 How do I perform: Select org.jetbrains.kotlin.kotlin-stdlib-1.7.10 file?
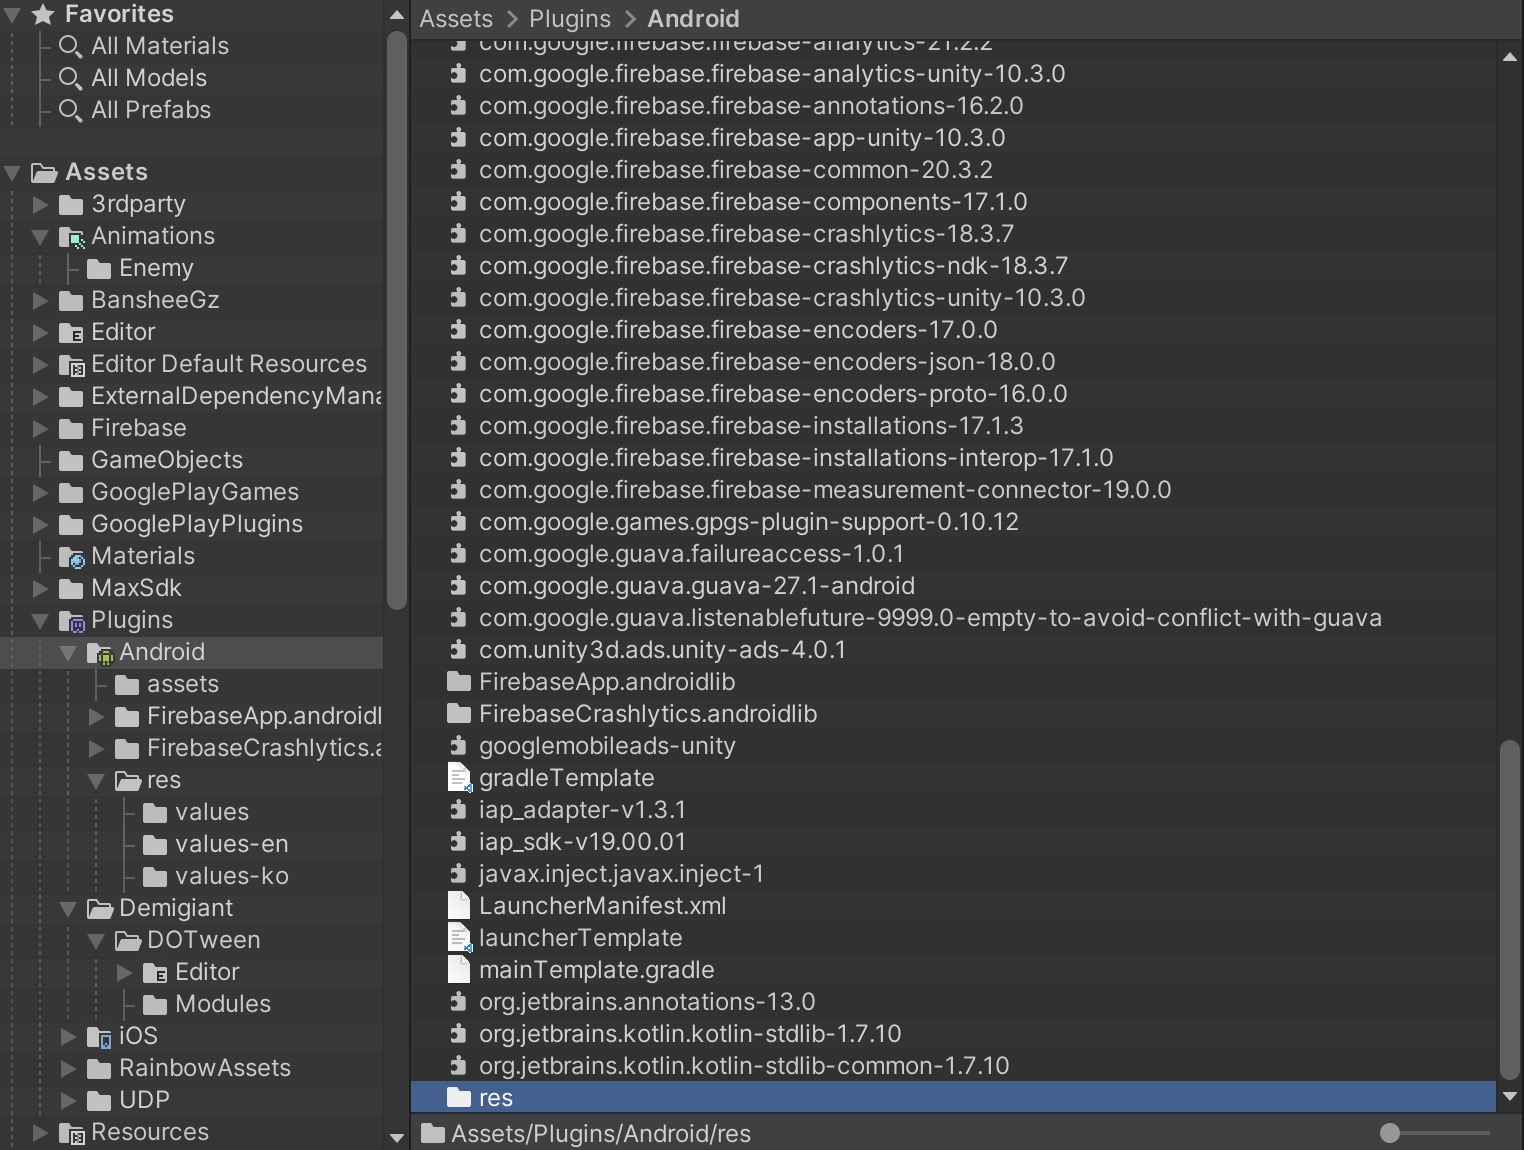[690, 1034]
